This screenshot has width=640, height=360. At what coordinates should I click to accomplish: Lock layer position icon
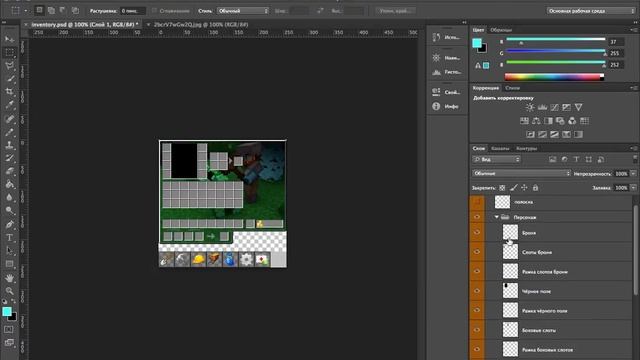coord(524,188)
